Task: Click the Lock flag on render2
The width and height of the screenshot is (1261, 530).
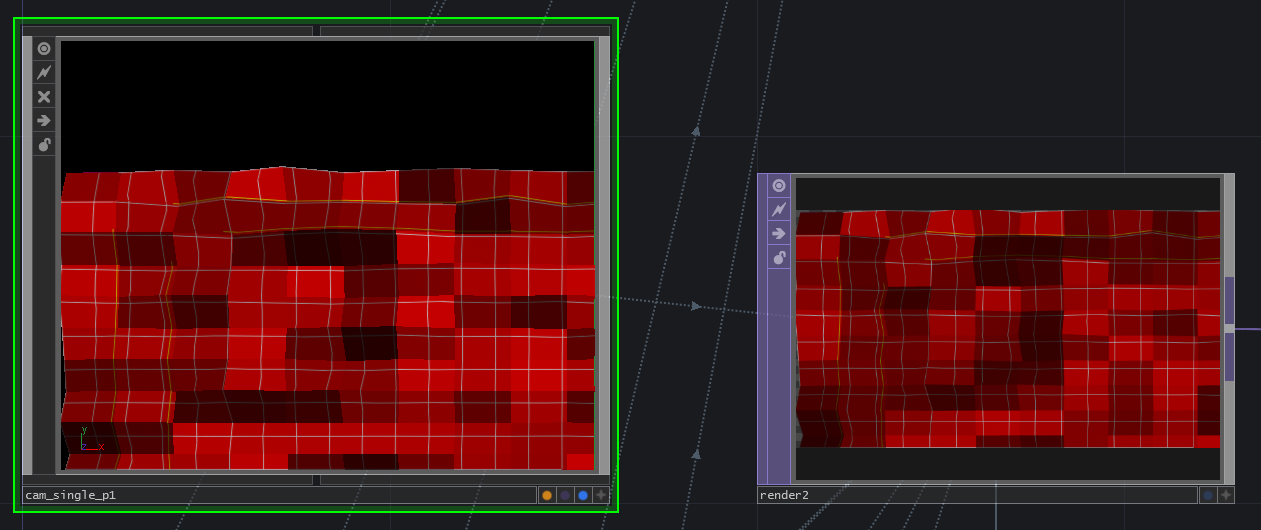Action: 779,258
